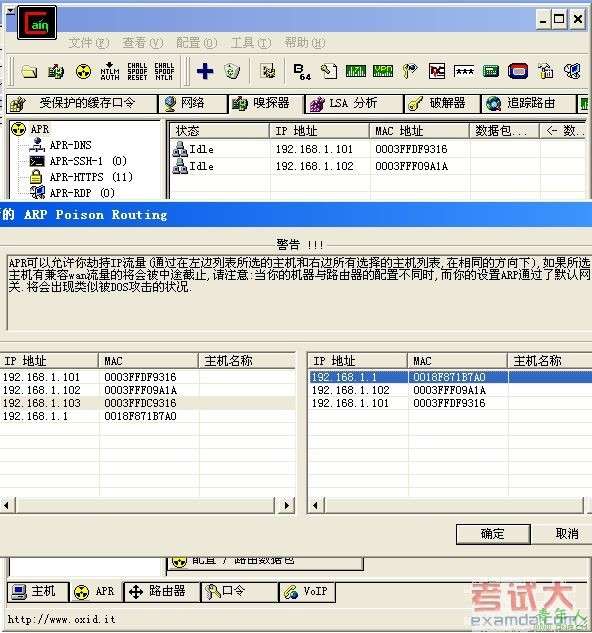Select 192.168.1.102 in left host list

click(x=147, y=390)
